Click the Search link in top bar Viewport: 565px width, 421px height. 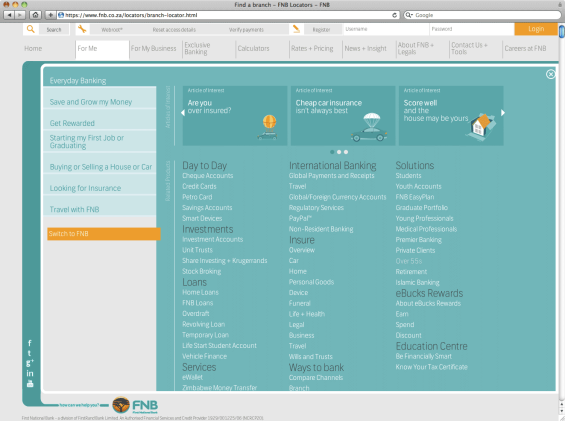[x=54, y=30]
